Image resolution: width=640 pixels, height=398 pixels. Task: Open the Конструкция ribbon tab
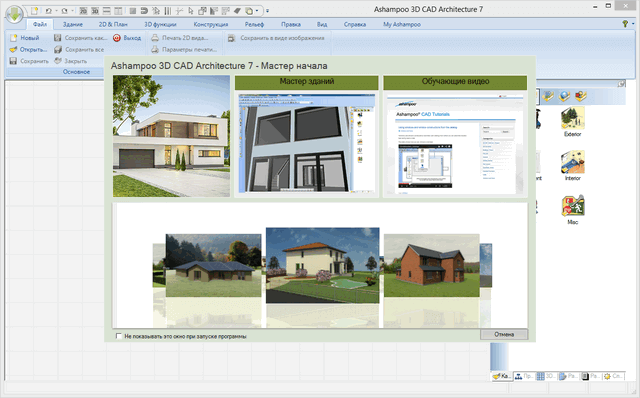(211, 24)
